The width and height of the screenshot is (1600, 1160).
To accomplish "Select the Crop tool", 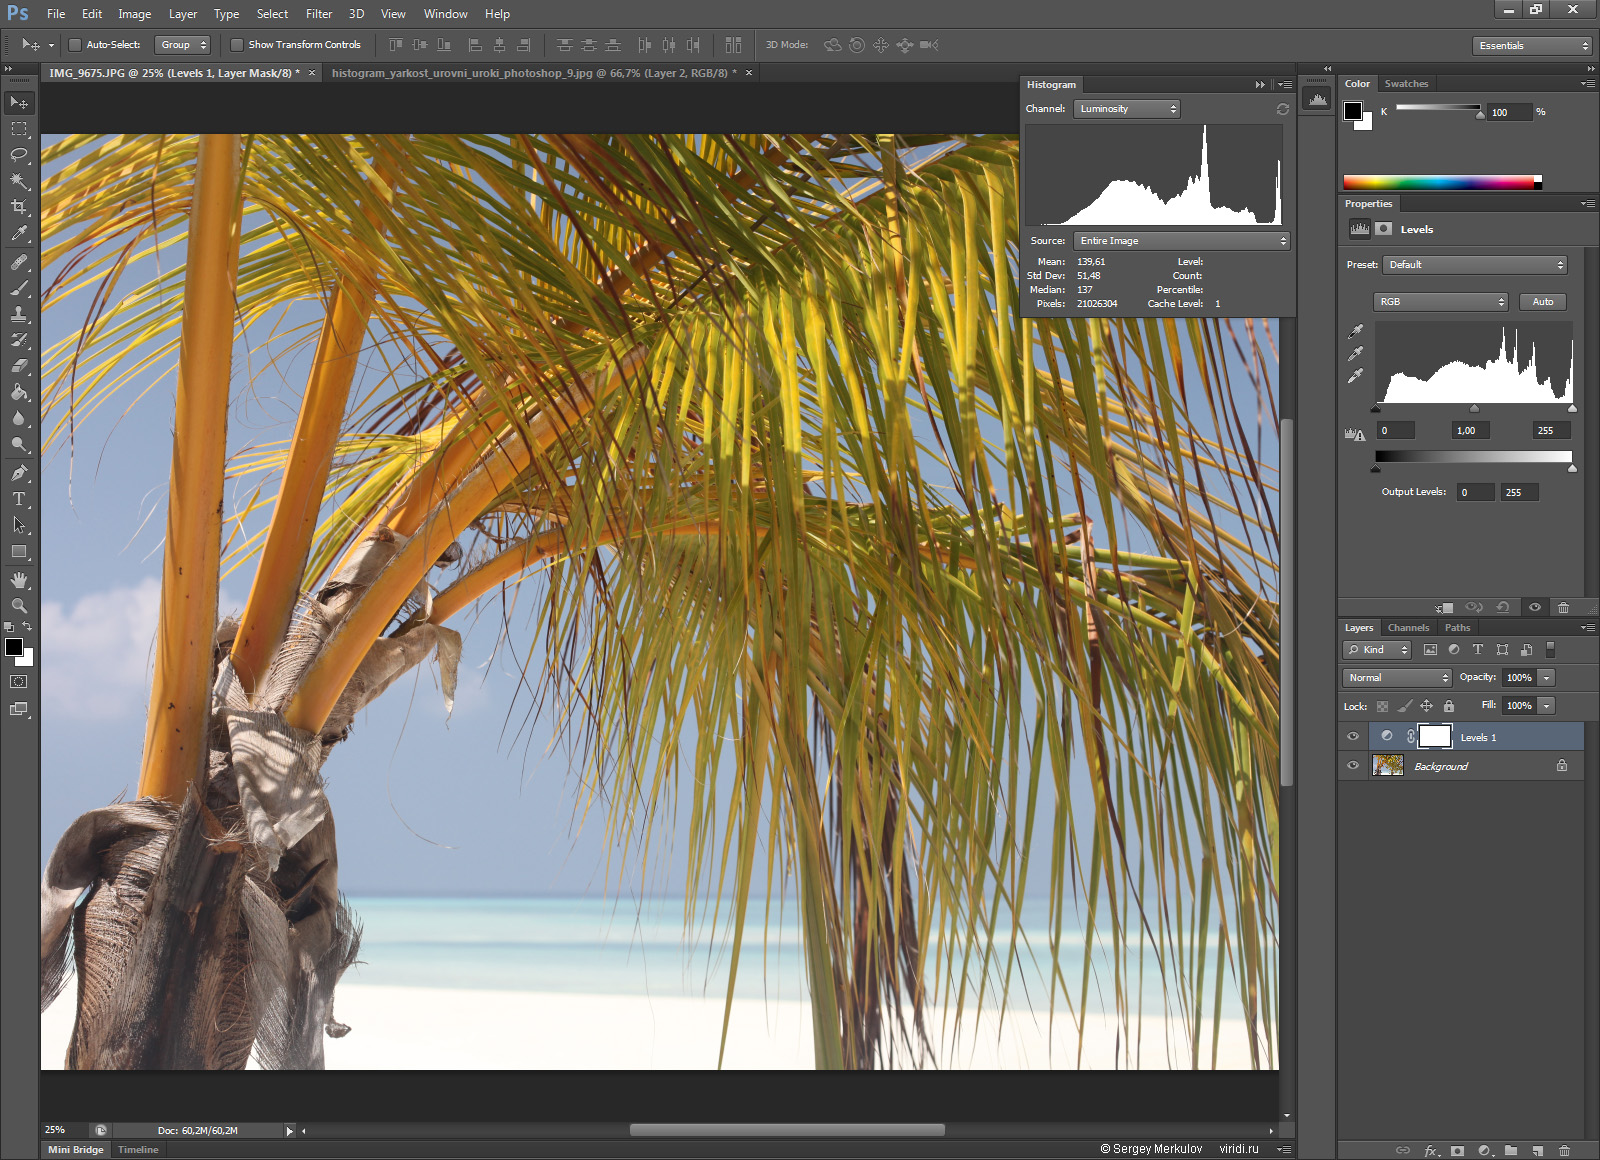I will pos(19,207).
